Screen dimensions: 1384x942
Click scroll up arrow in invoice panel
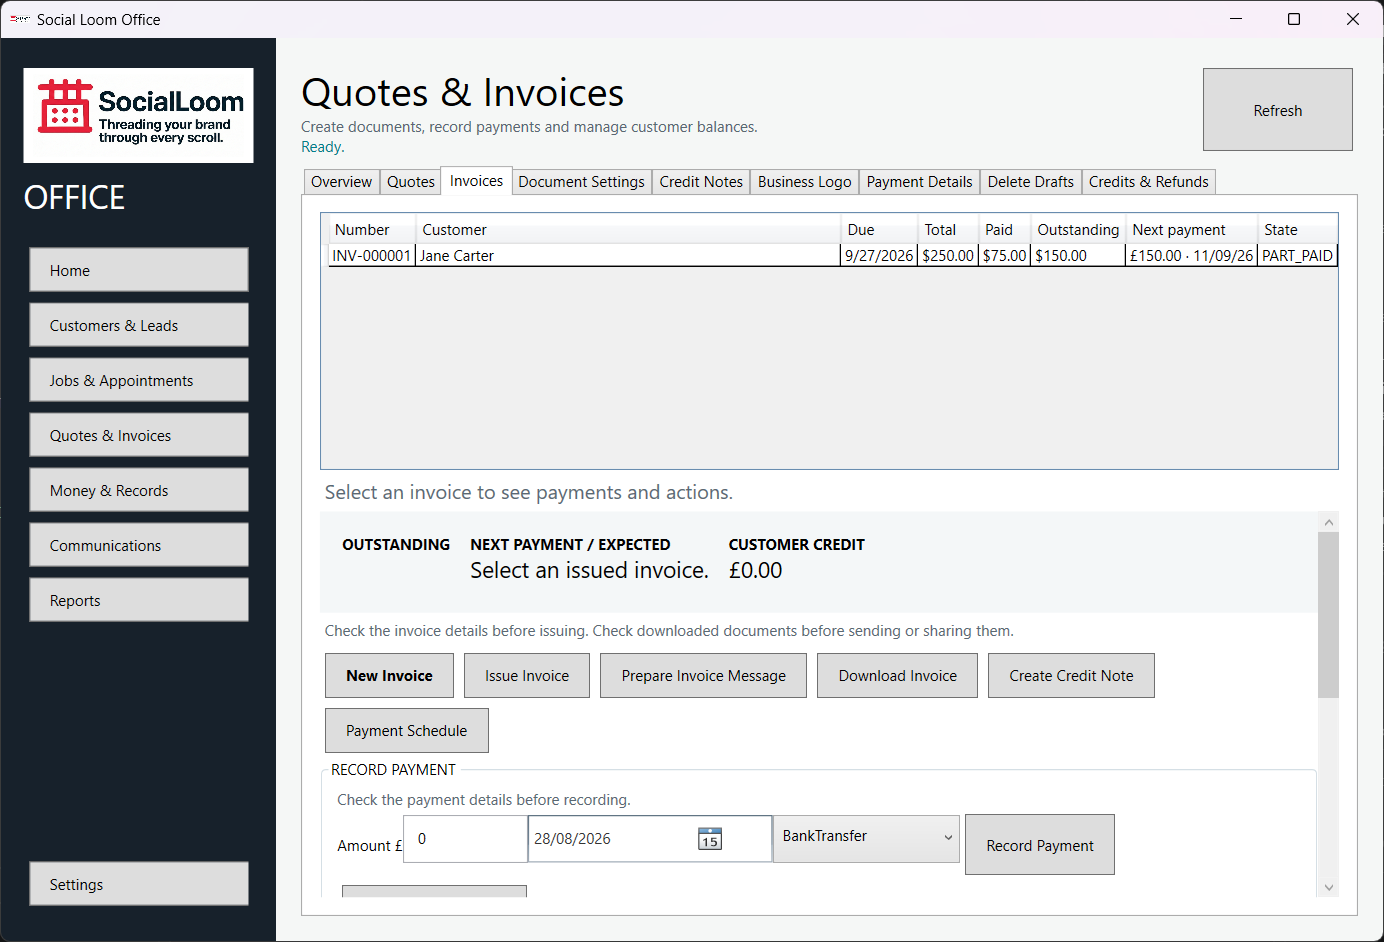click(x=1328, y=522)
